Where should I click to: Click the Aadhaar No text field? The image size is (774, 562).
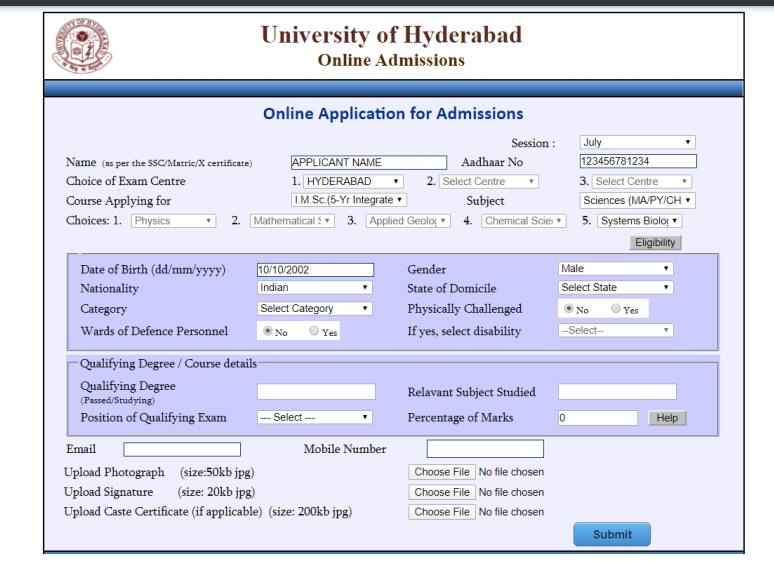point(637,161)
